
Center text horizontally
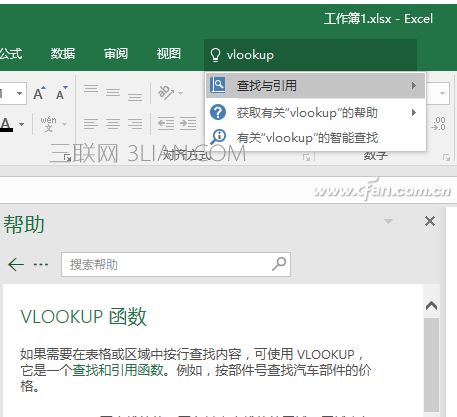click(x=113, y=124)
